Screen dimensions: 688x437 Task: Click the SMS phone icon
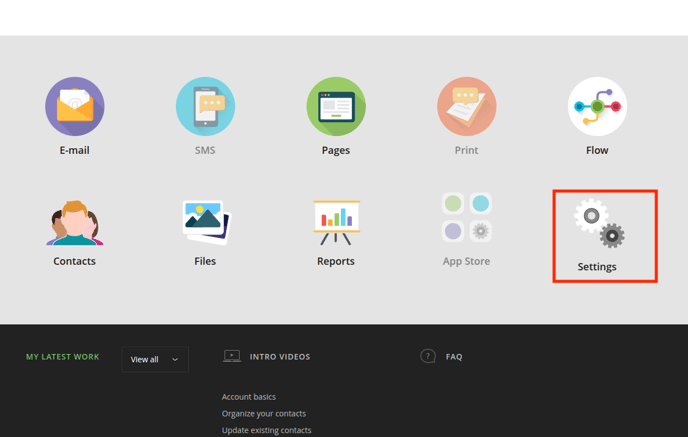[205, 106]
